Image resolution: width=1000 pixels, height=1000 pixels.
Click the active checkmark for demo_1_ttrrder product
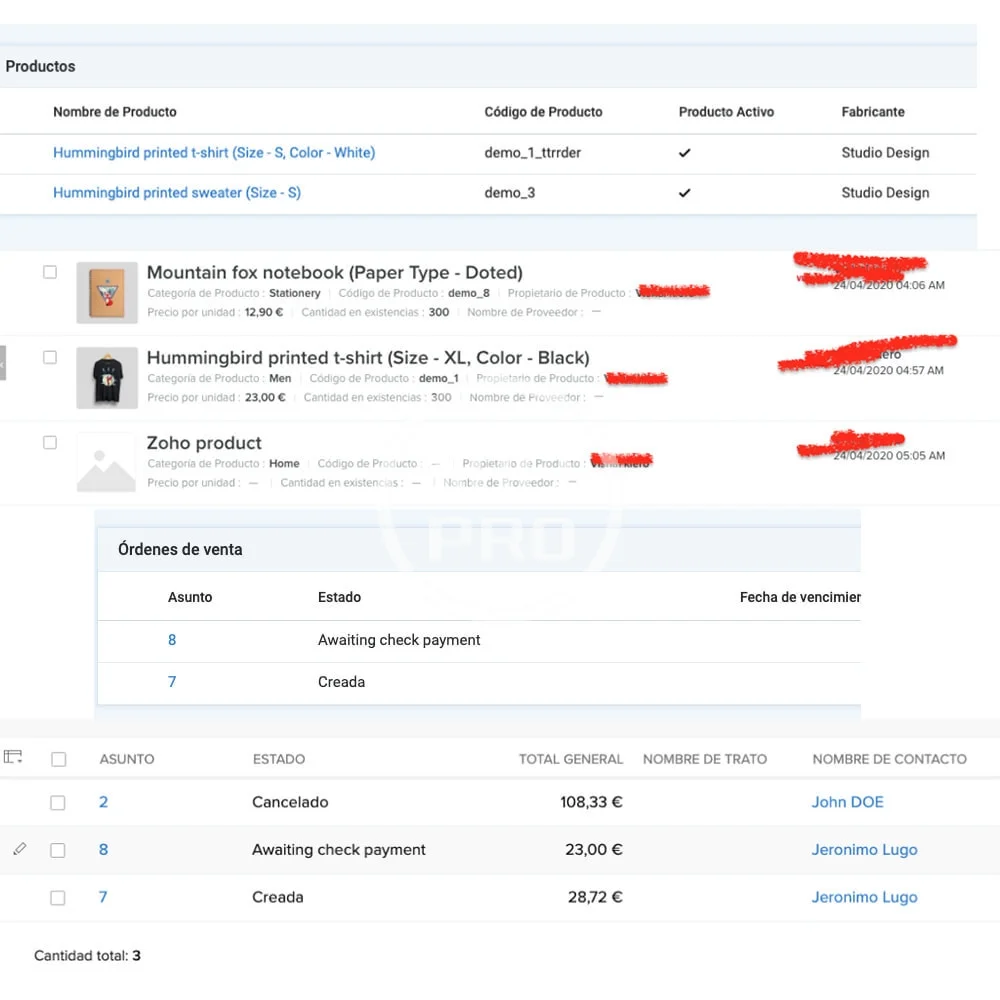point(684,153)
